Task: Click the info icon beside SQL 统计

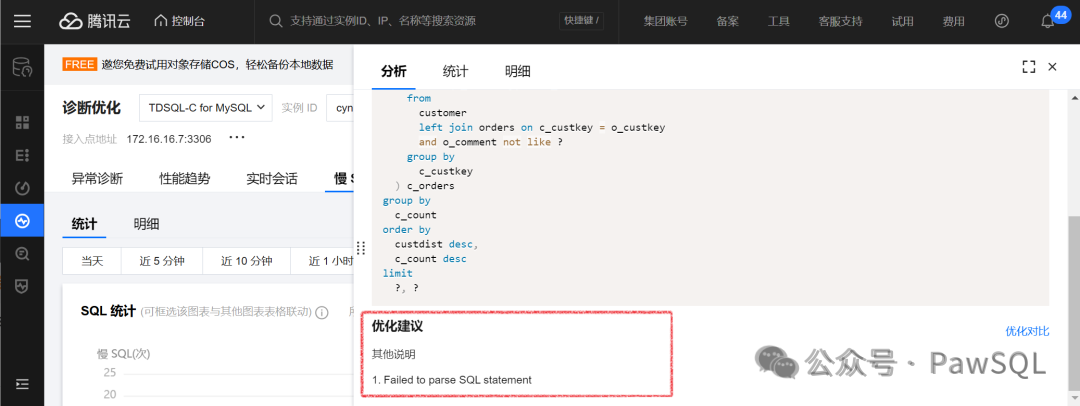Action: (x=322, y=312)
